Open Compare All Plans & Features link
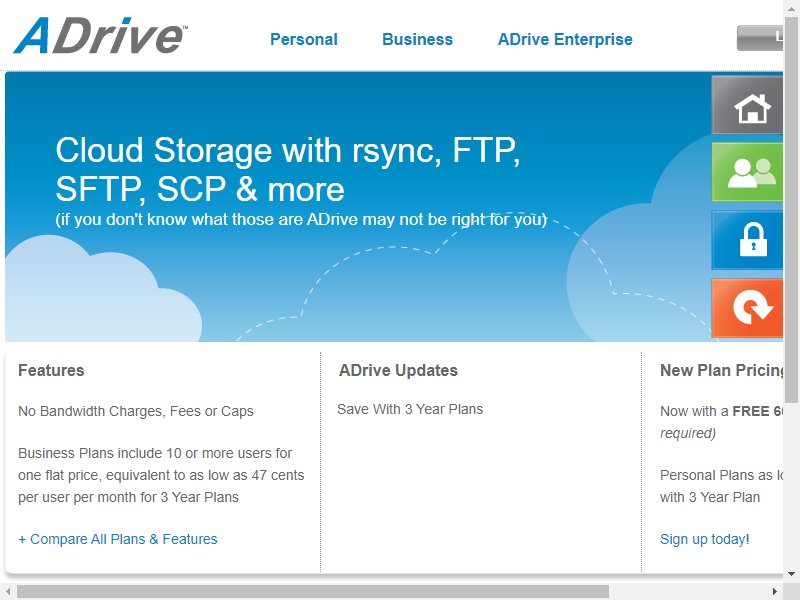Screen dimensions: 800x600 point(118,539)
